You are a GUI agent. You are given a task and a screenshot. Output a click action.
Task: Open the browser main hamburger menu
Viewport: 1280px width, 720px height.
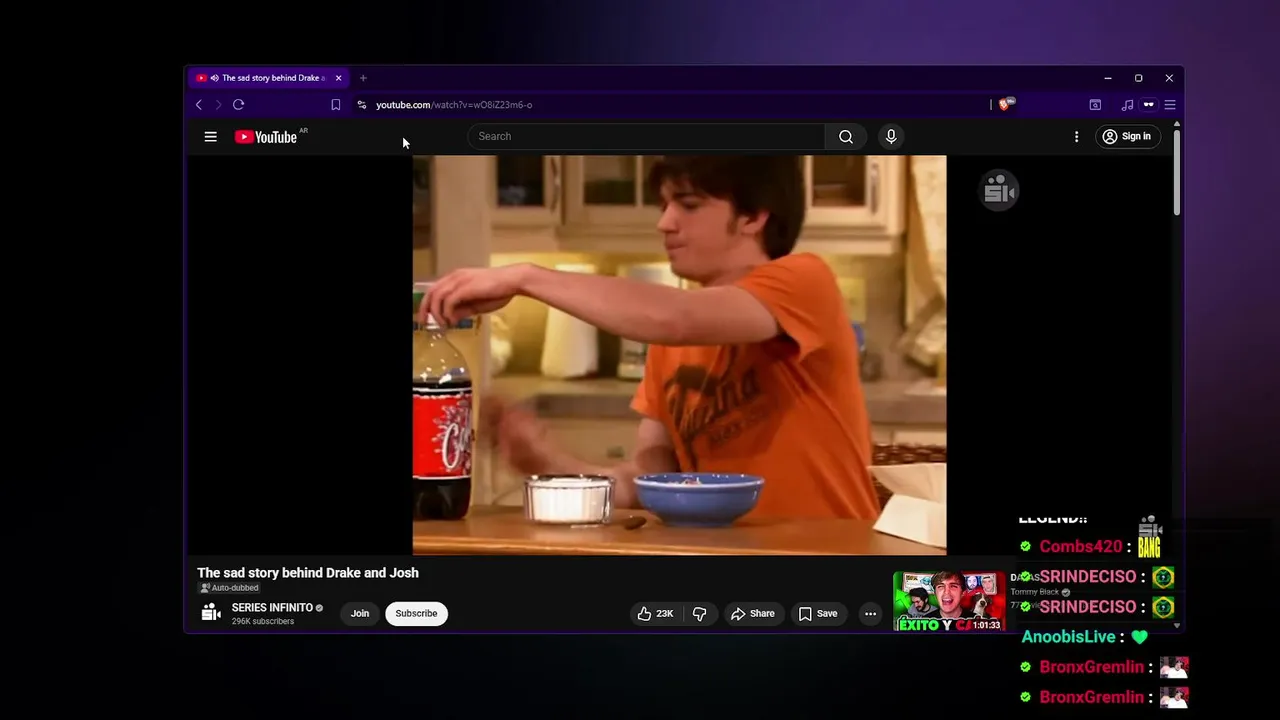1169,105
